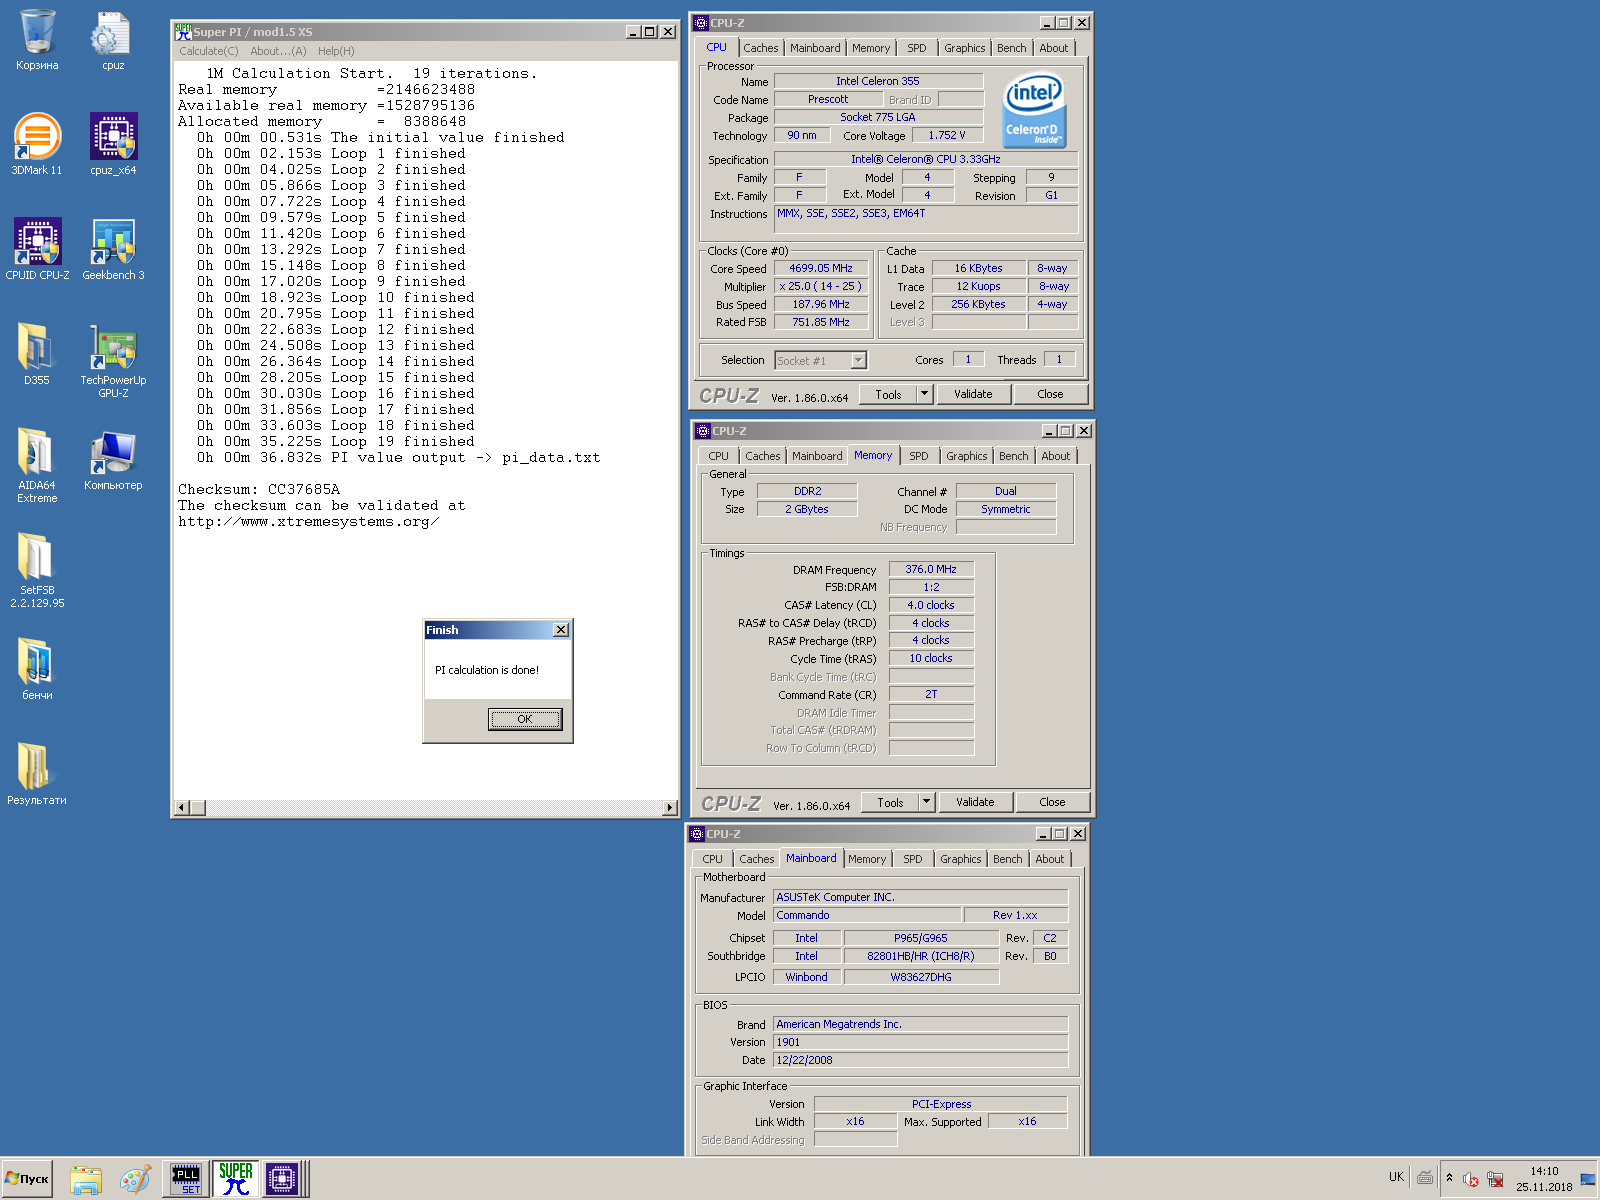
Task: Click Validate in Memory CPU-Z window
Action: (975, 802)
